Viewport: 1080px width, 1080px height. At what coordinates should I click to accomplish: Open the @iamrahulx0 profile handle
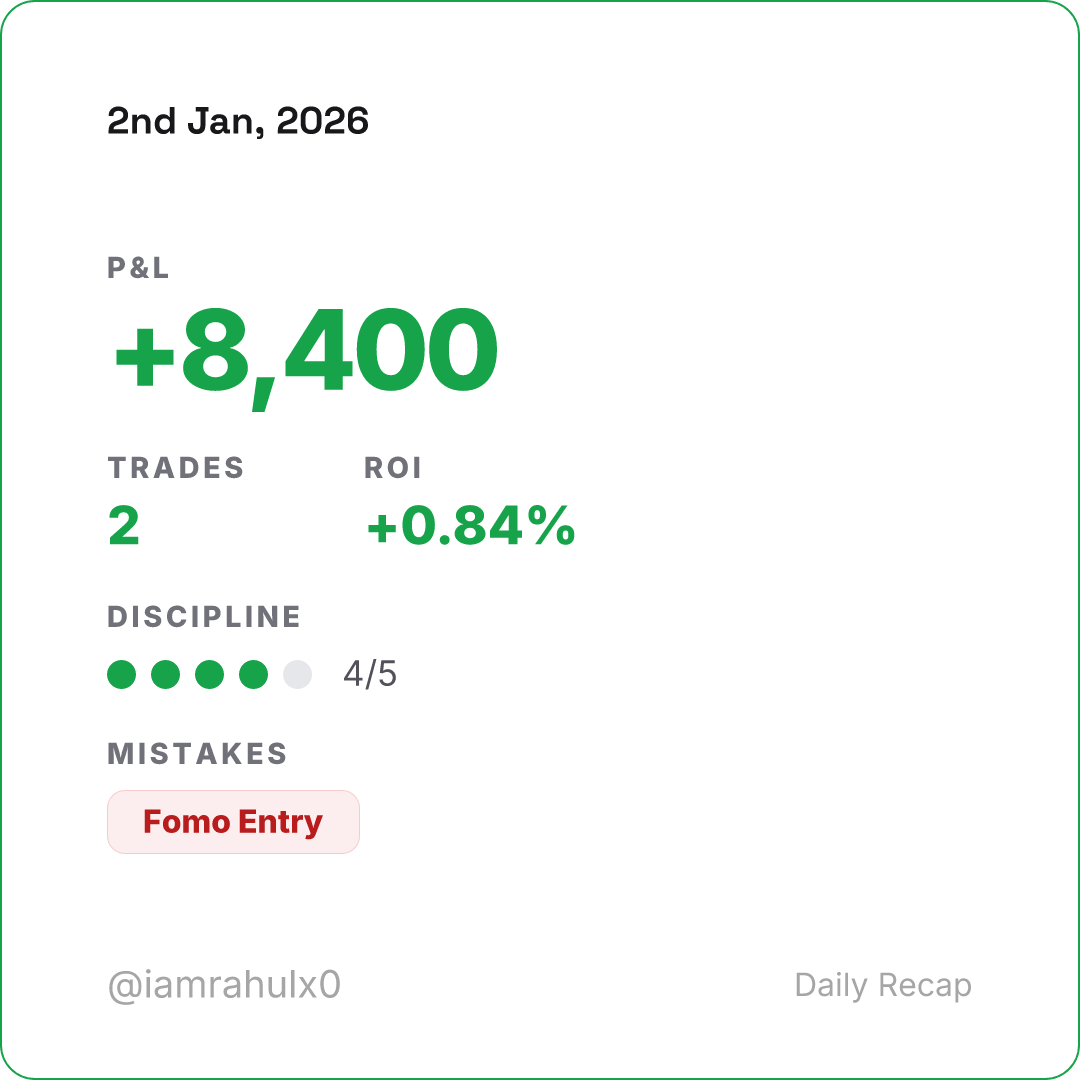pyautogui.click(x=224, y=986)
